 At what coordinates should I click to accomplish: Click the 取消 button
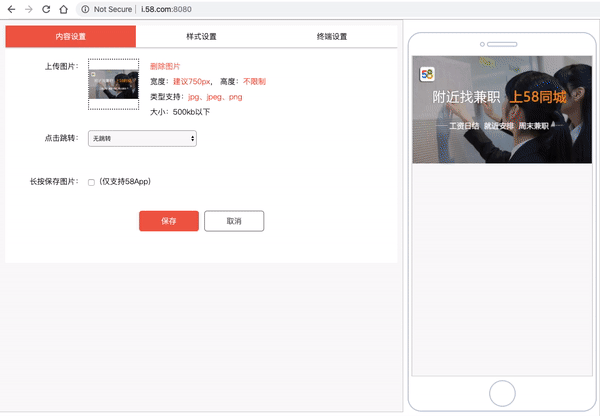coord(234,221)
